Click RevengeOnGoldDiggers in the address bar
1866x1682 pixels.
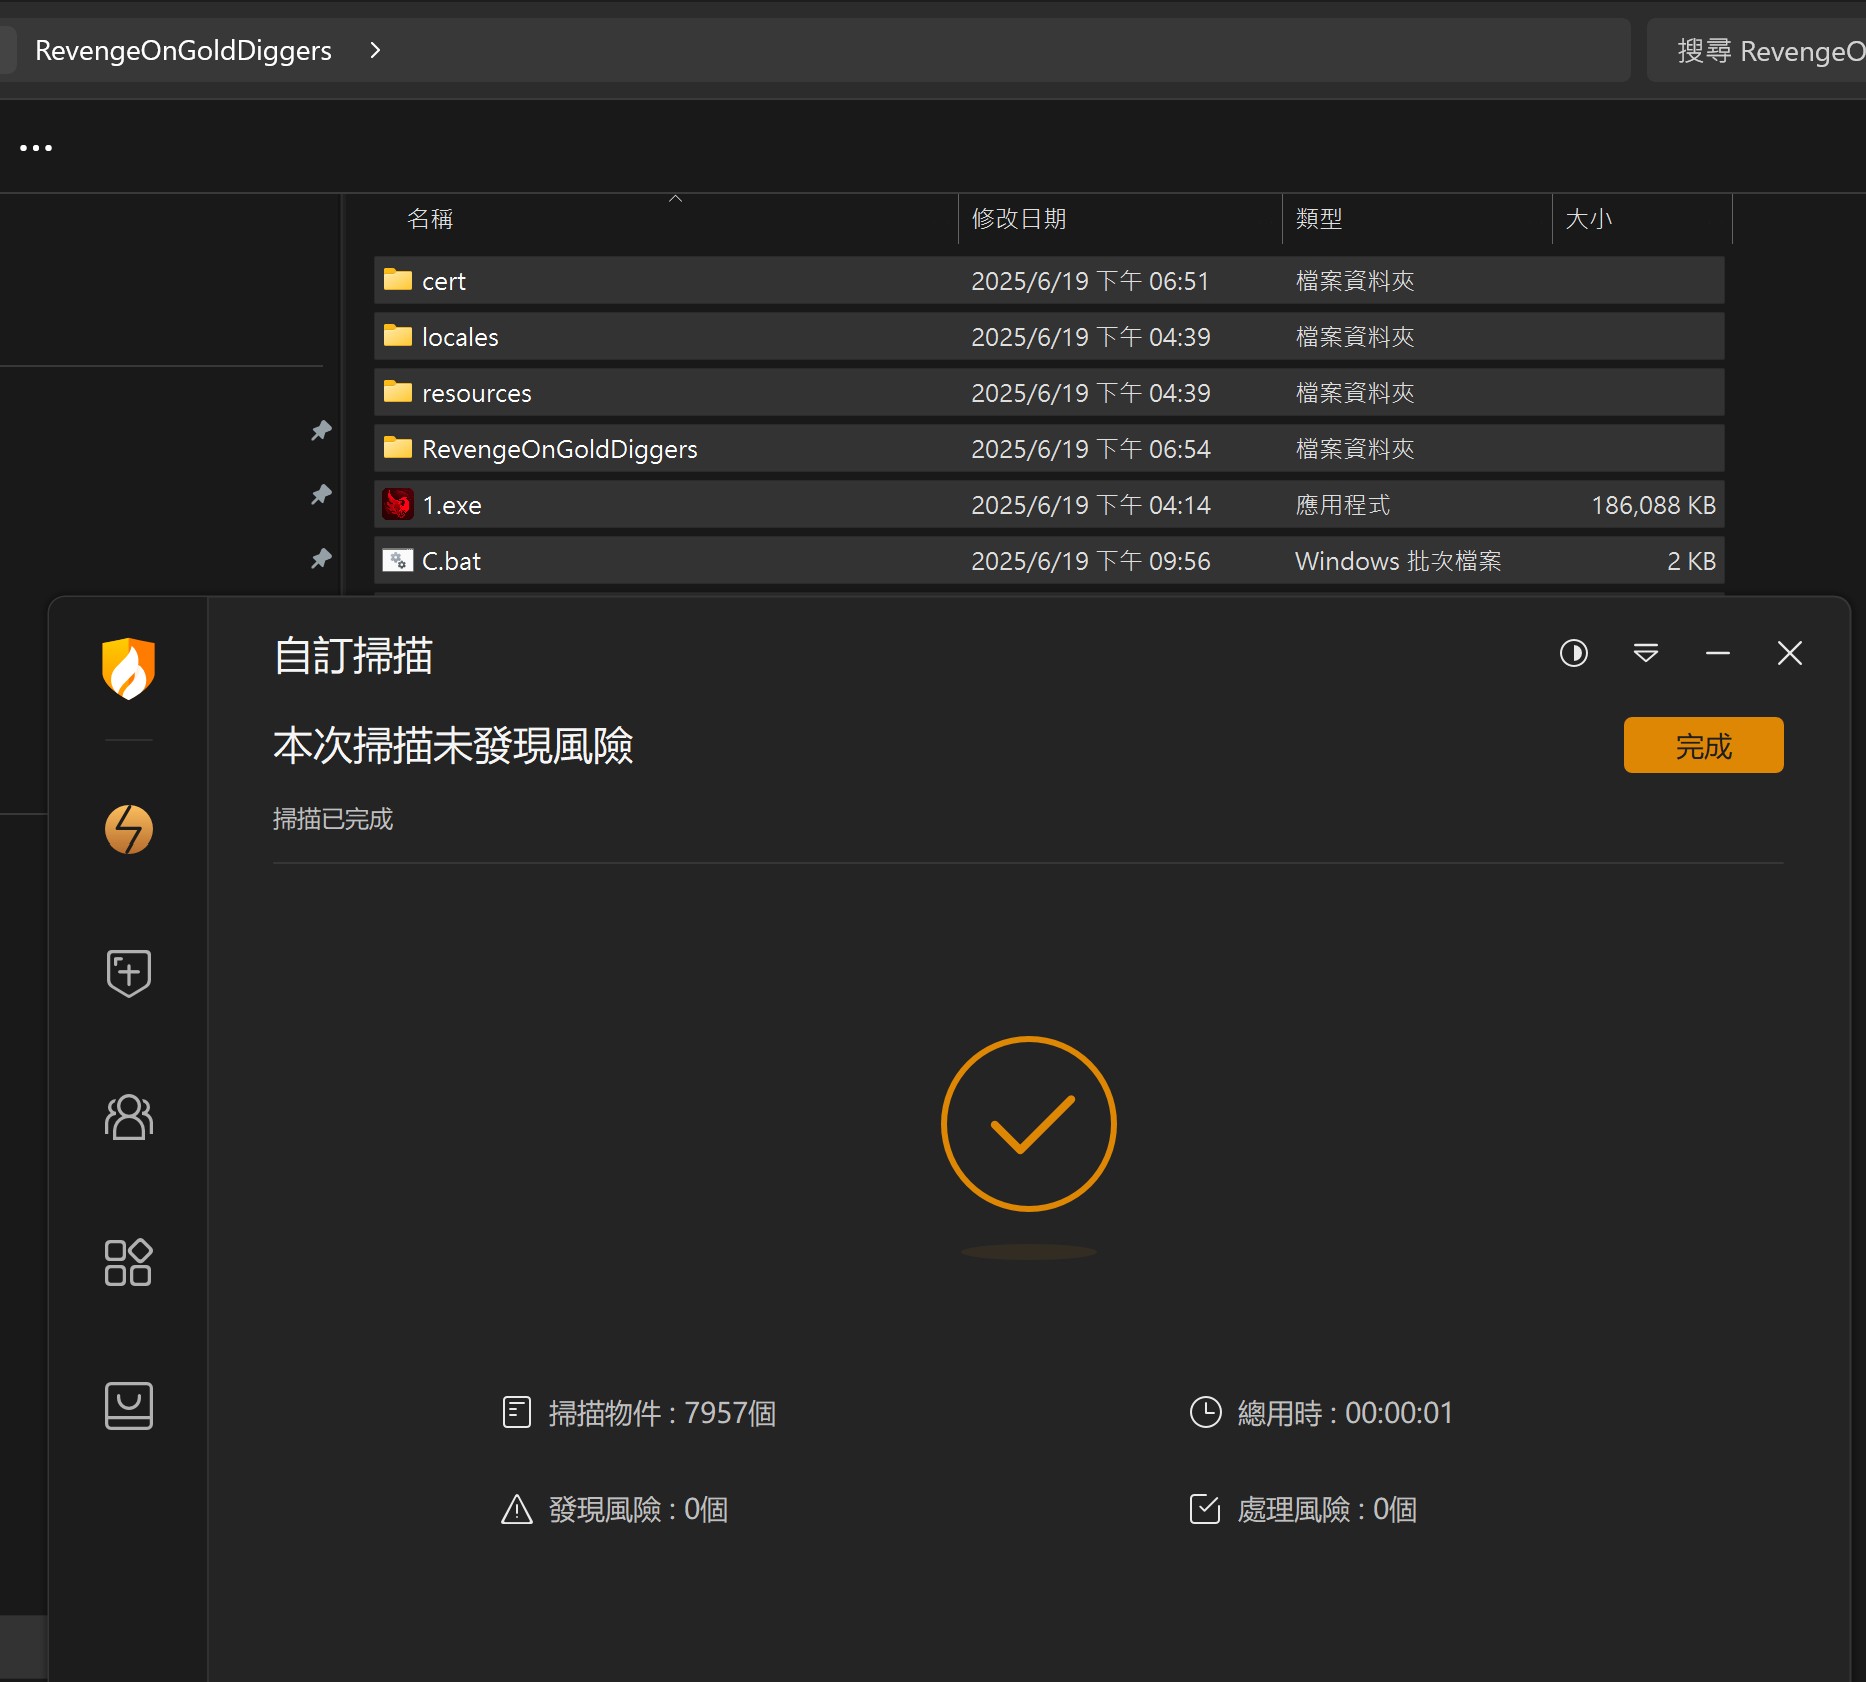183,50
